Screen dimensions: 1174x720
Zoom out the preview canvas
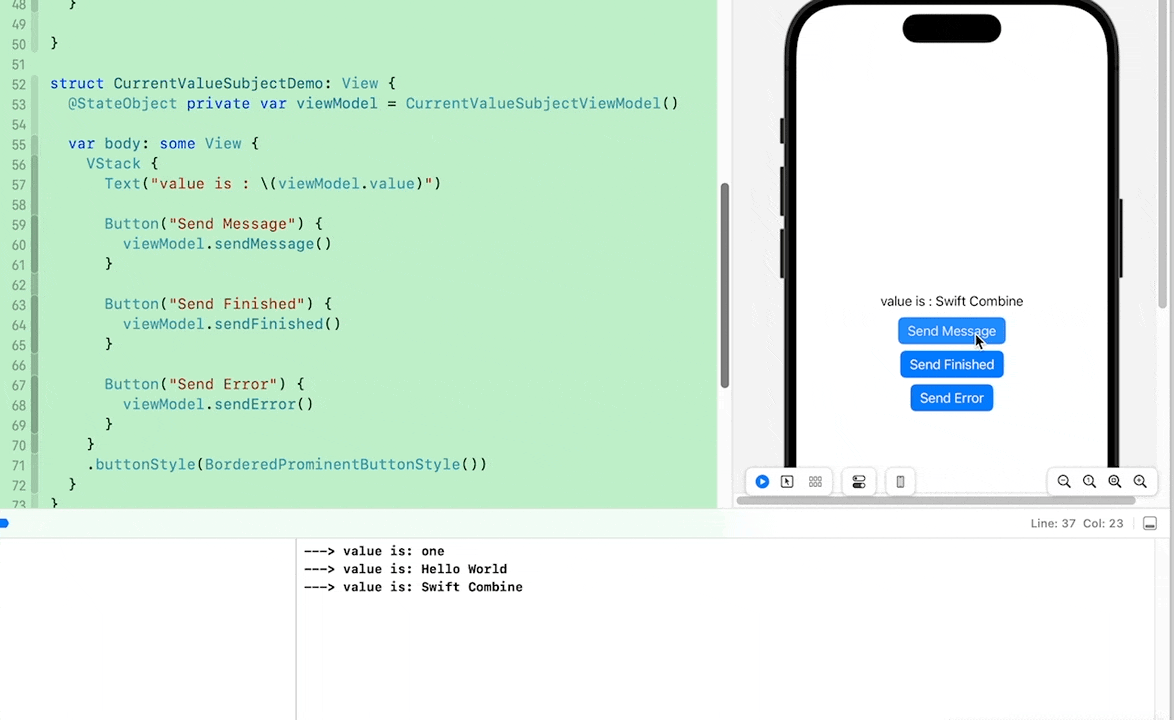[1064, 481]
